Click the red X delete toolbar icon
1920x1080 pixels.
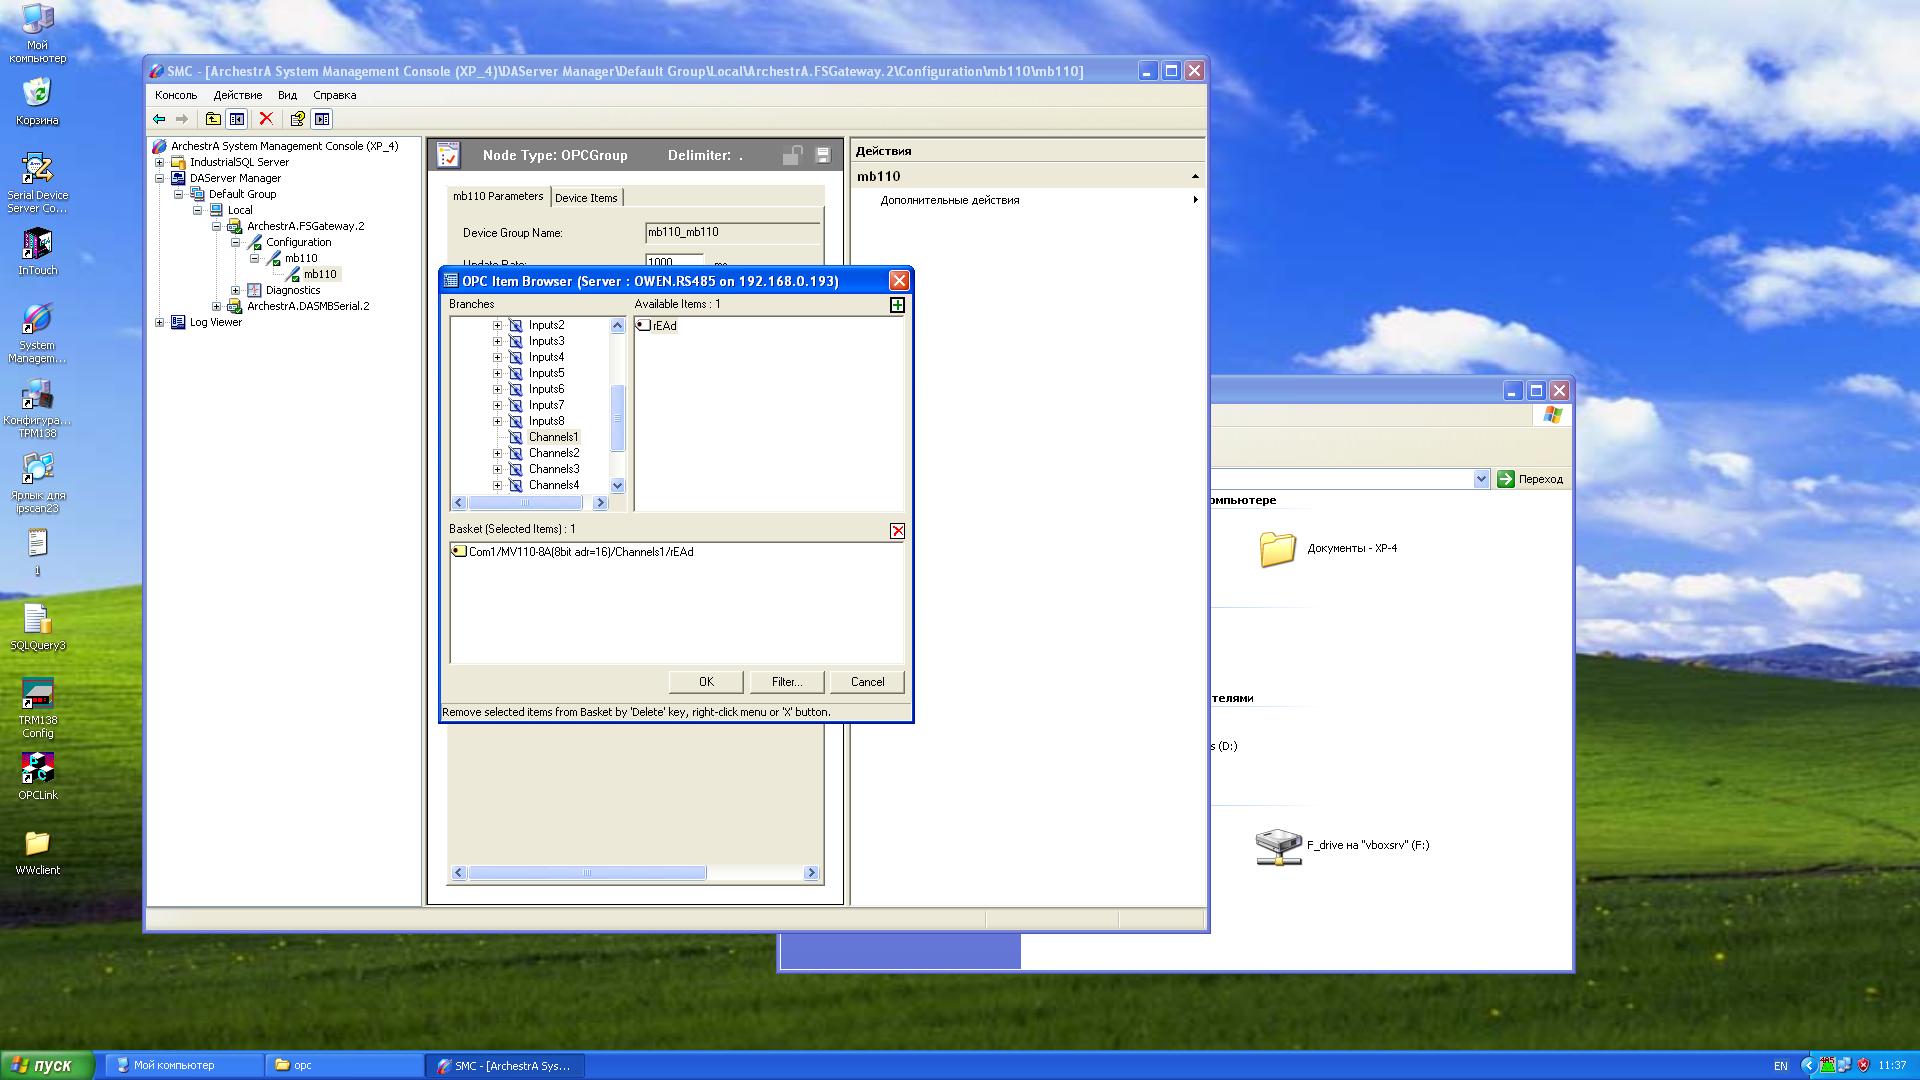coord(266,119)
